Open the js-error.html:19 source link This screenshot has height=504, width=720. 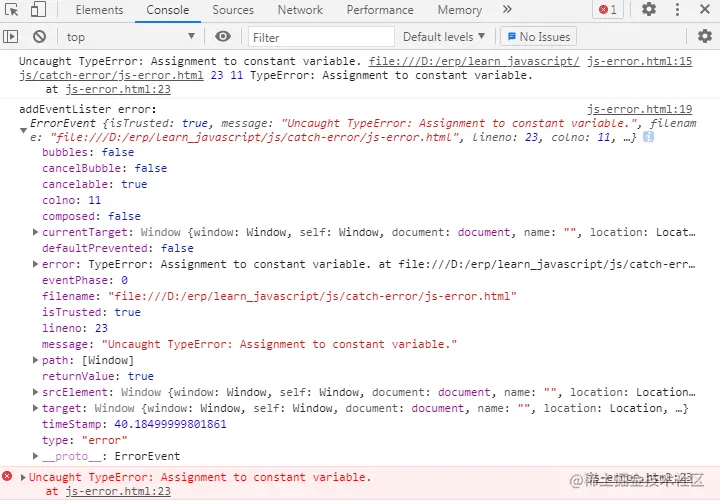coord(639,109)
